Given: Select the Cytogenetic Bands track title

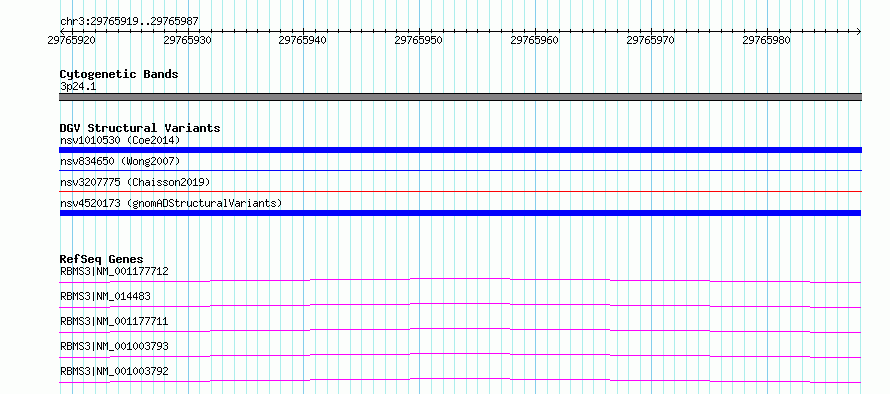Looking at the screenshot, I should [x=119, y=74].
